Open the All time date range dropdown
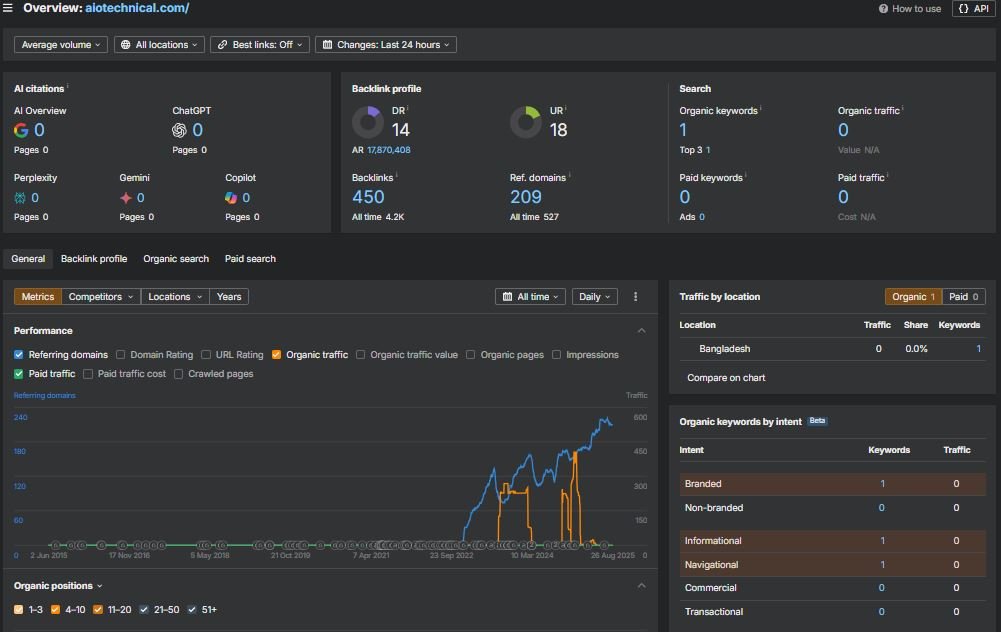The image size is (1001, 632). pyautogui.click(x=530, y=297)
